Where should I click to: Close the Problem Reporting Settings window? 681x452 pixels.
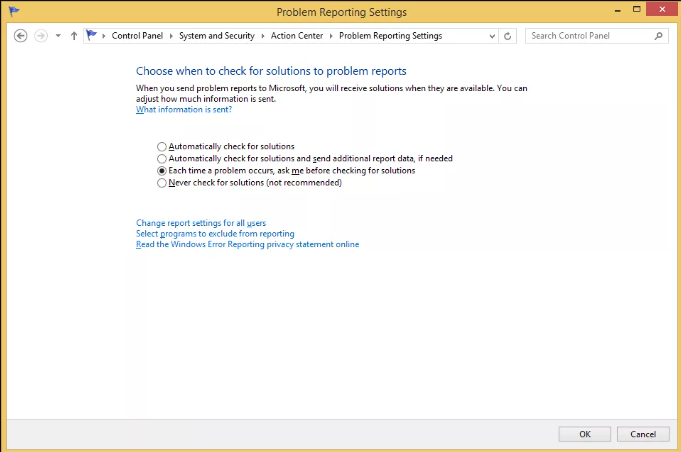[x=662, y=9]
